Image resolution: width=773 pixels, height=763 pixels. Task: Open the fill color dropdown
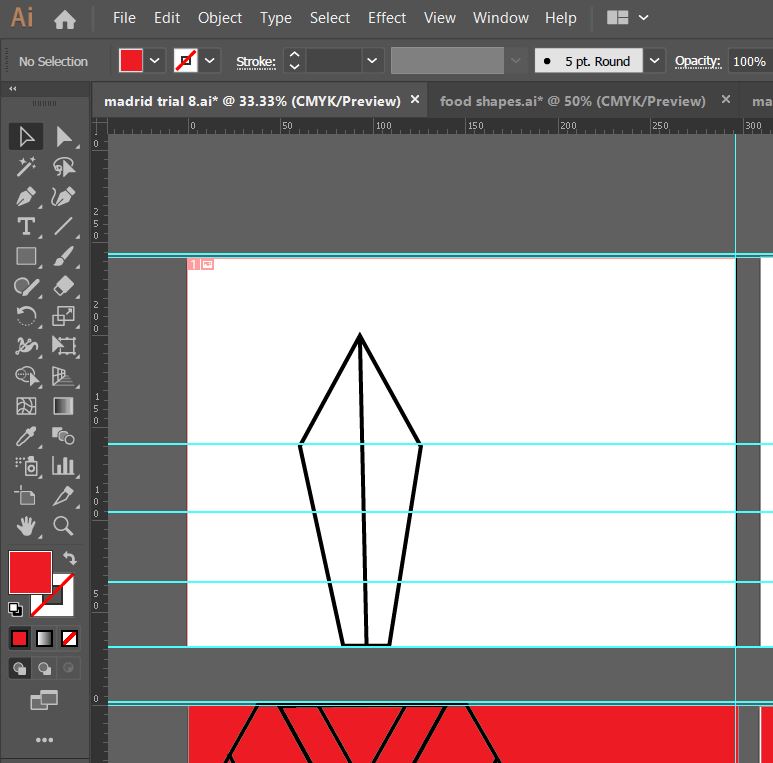tap(155, 61)
